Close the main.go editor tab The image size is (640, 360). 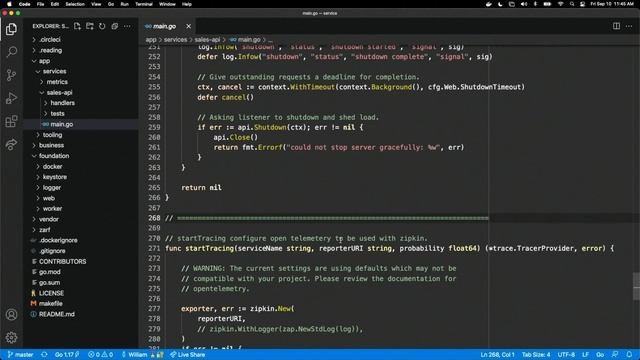tap(188, 26)
